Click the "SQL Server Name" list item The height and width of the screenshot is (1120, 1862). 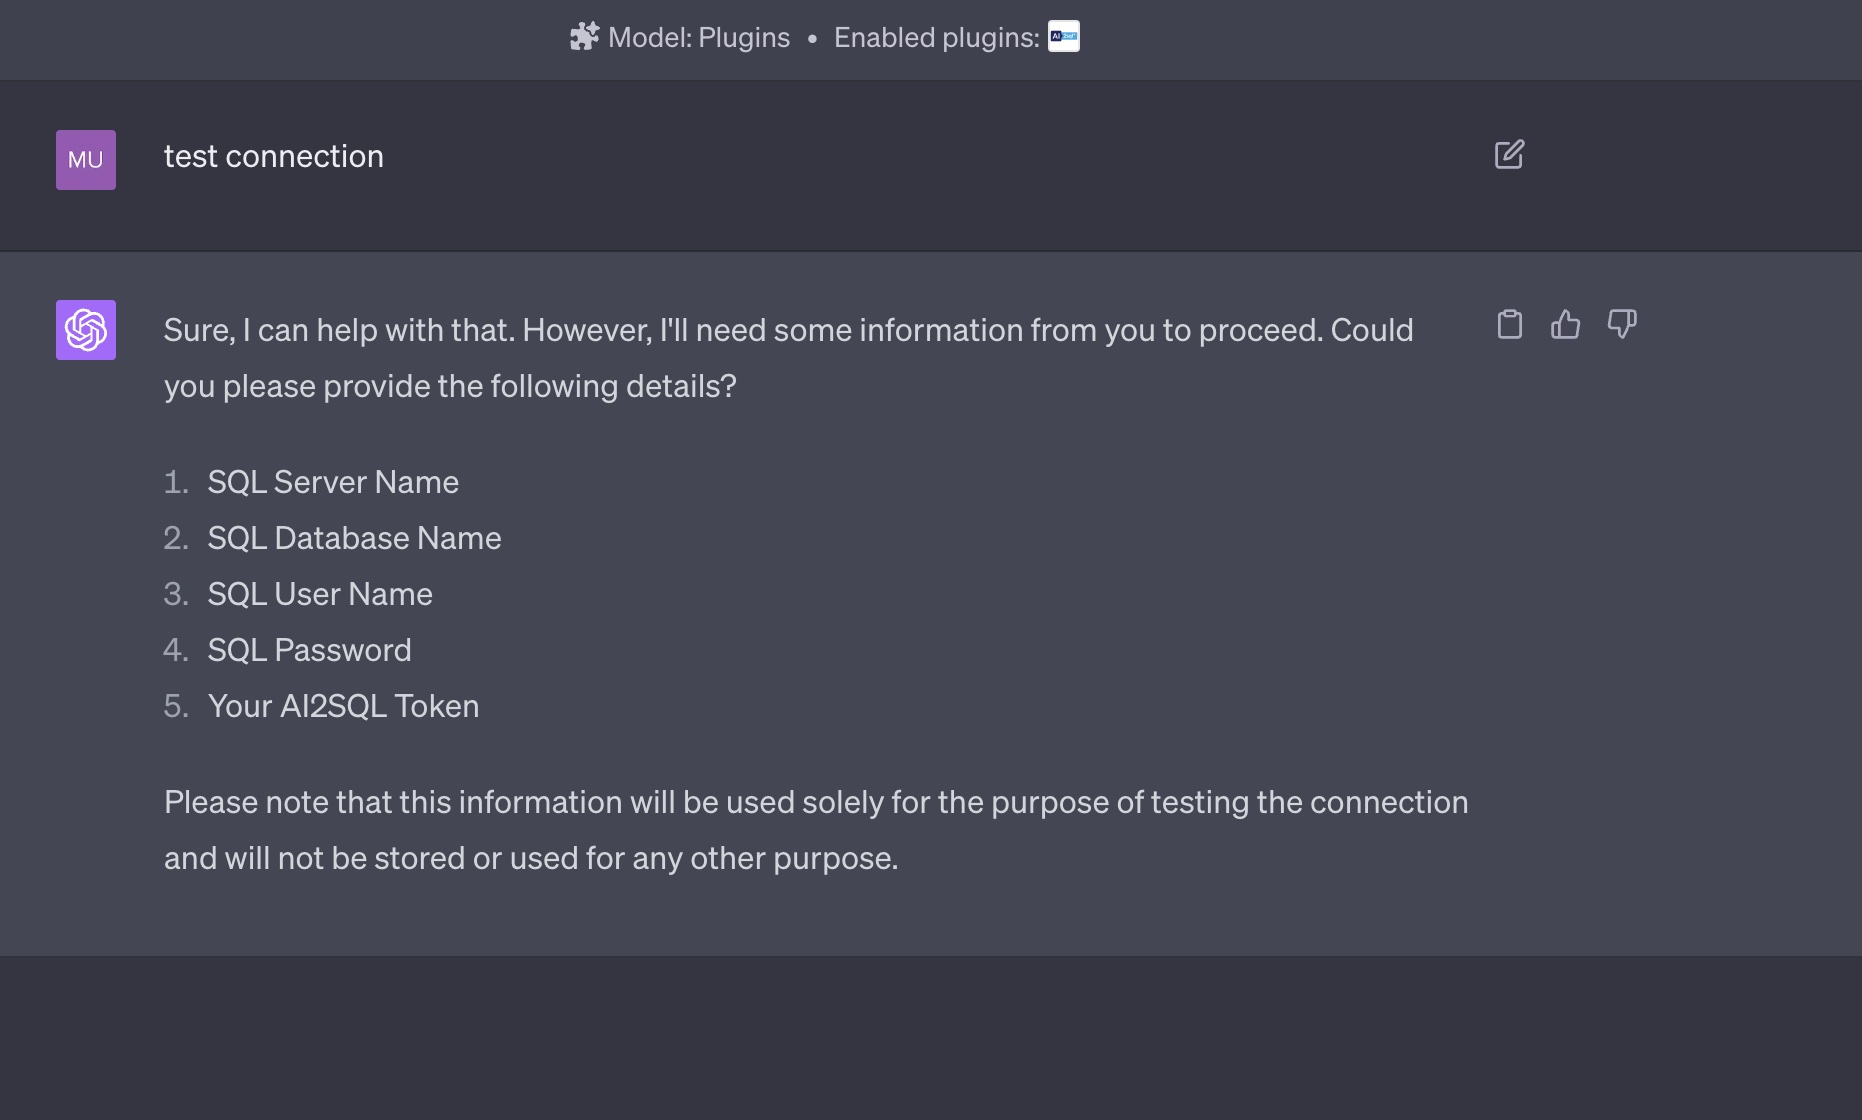click(x=332, y=483)
